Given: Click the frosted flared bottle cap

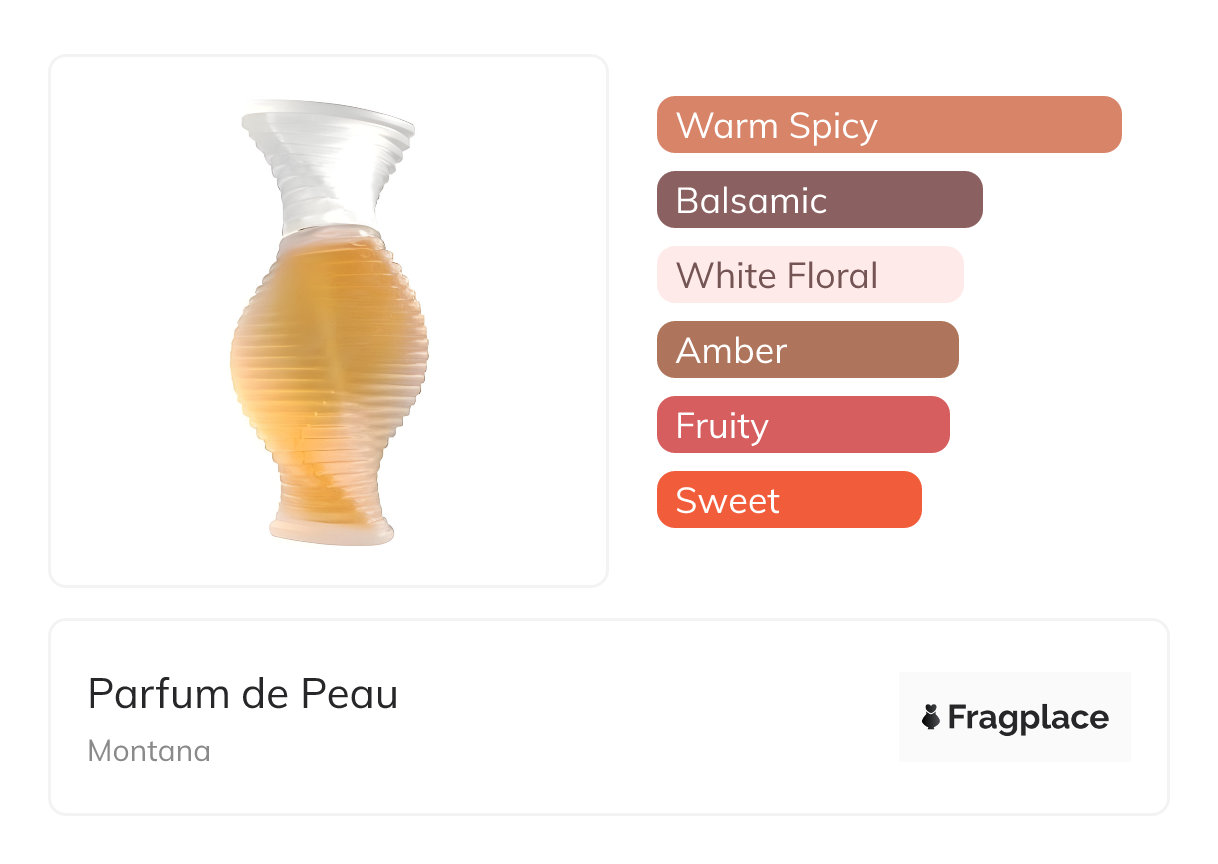Looking at the screenshot, I should [328, 118].
